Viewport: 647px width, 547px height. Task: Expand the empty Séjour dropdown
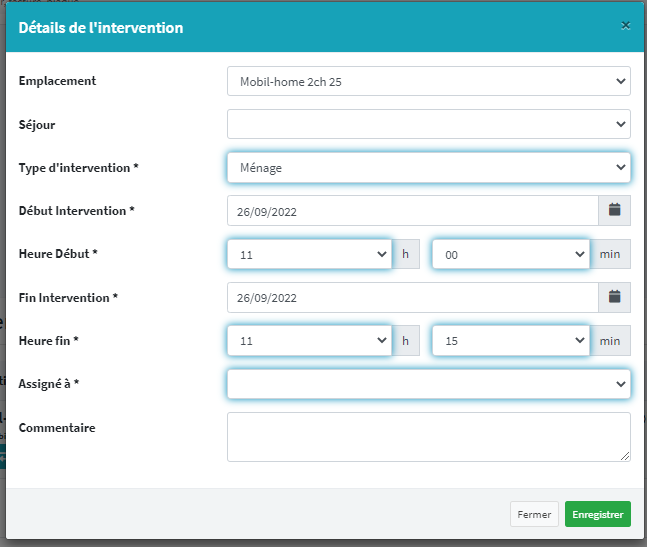[428, 124]
